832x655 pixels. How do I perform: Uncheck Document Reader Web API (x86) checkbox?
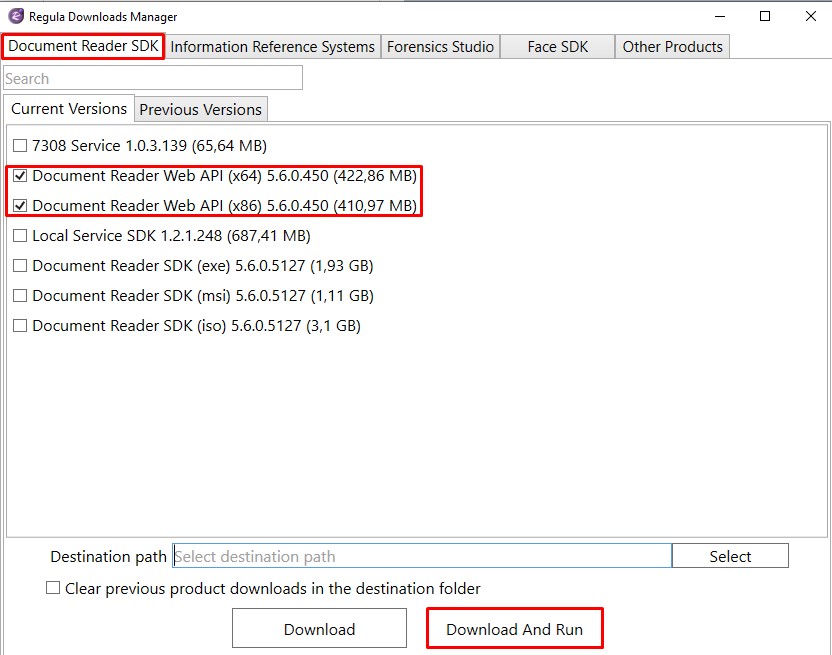tap(20, 205)
